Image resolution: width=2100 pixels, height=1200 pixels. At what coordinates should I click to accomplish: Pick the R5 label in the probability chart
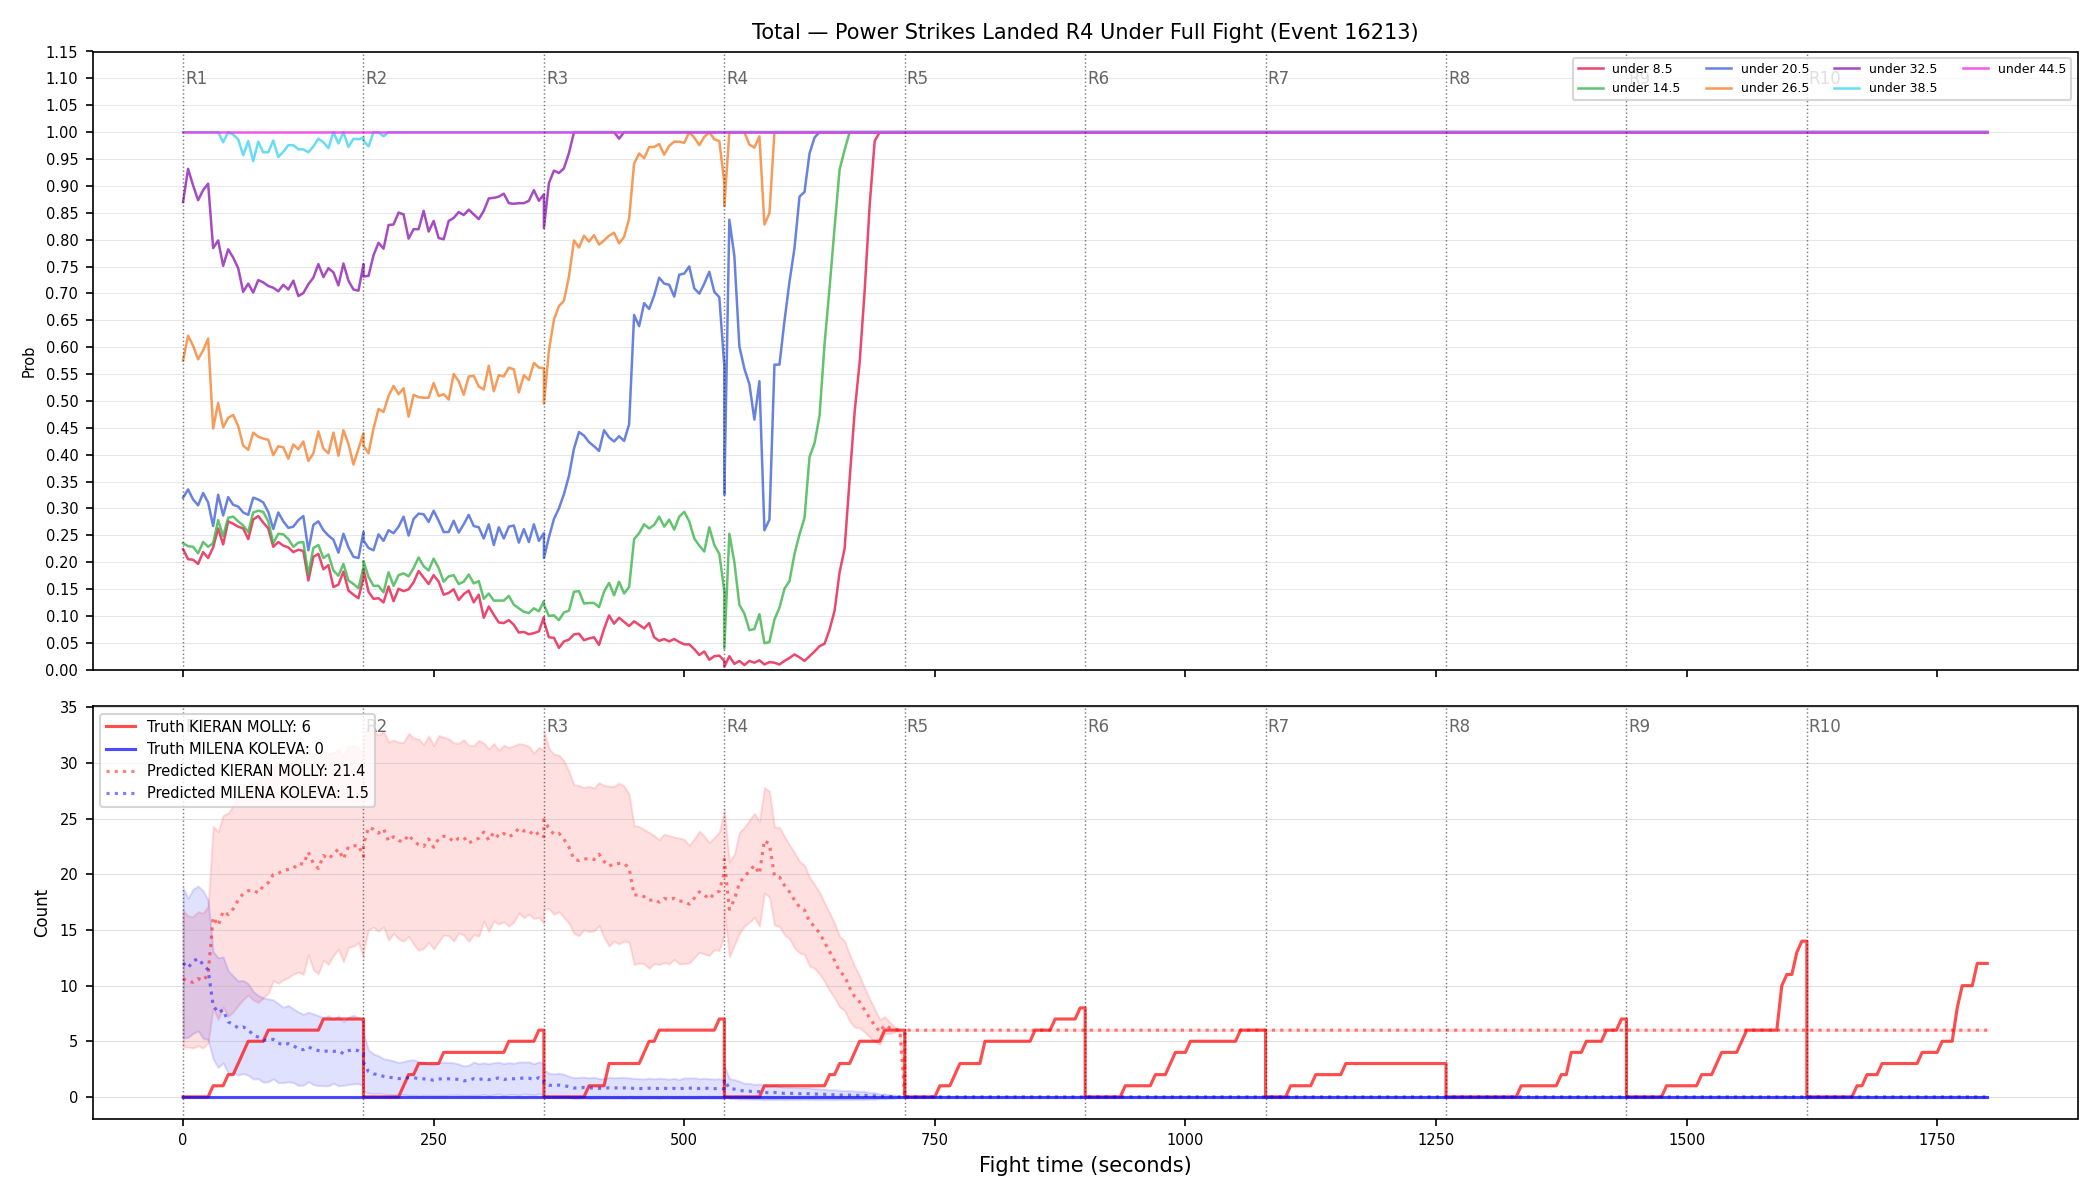point(917,78)
